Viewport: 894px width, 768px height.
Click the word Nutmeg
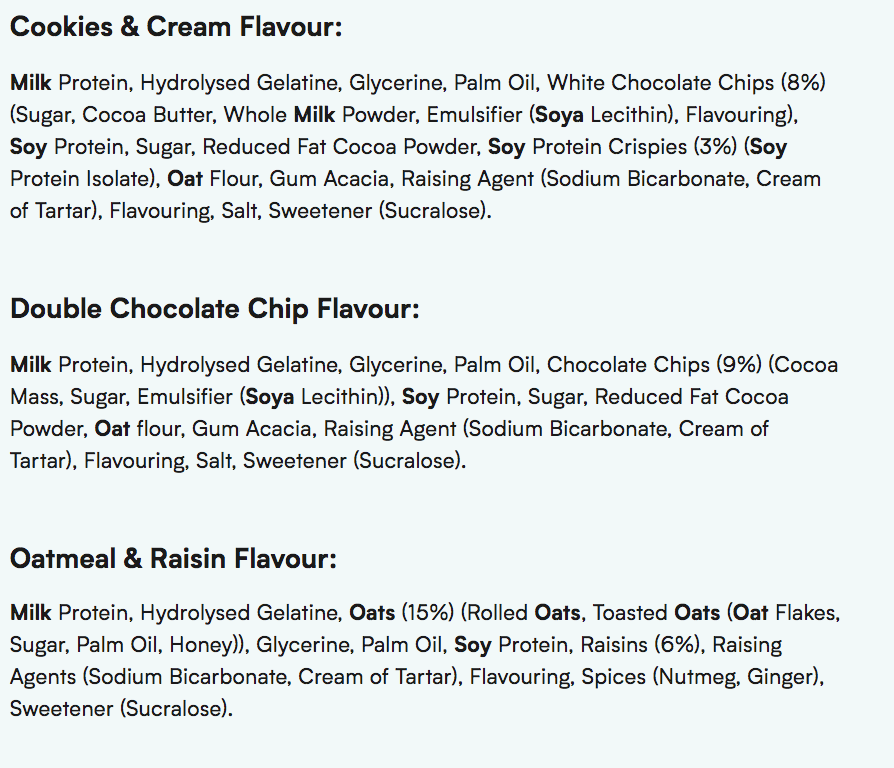pos(698,677)
